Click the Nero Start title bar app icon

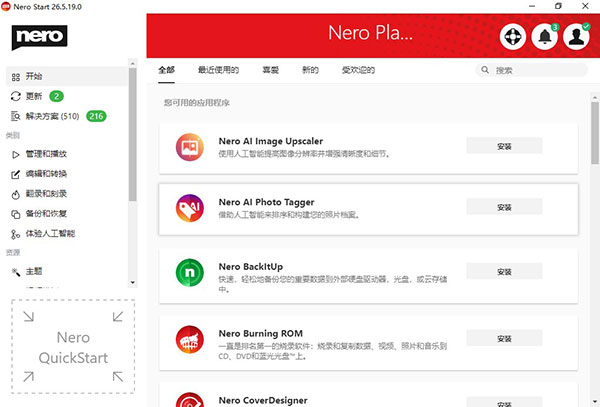click(6, 7)
